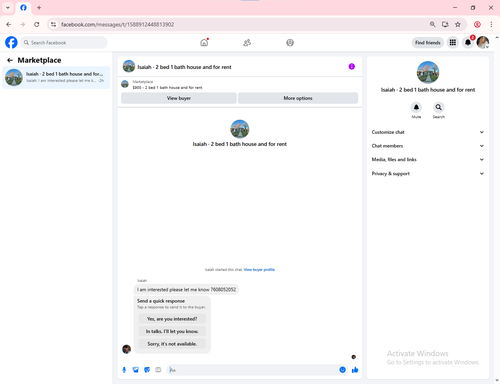Choose a sticker icon
This screenshot has width=500, height=384.
pyautogui.click(x=147, y=370)
